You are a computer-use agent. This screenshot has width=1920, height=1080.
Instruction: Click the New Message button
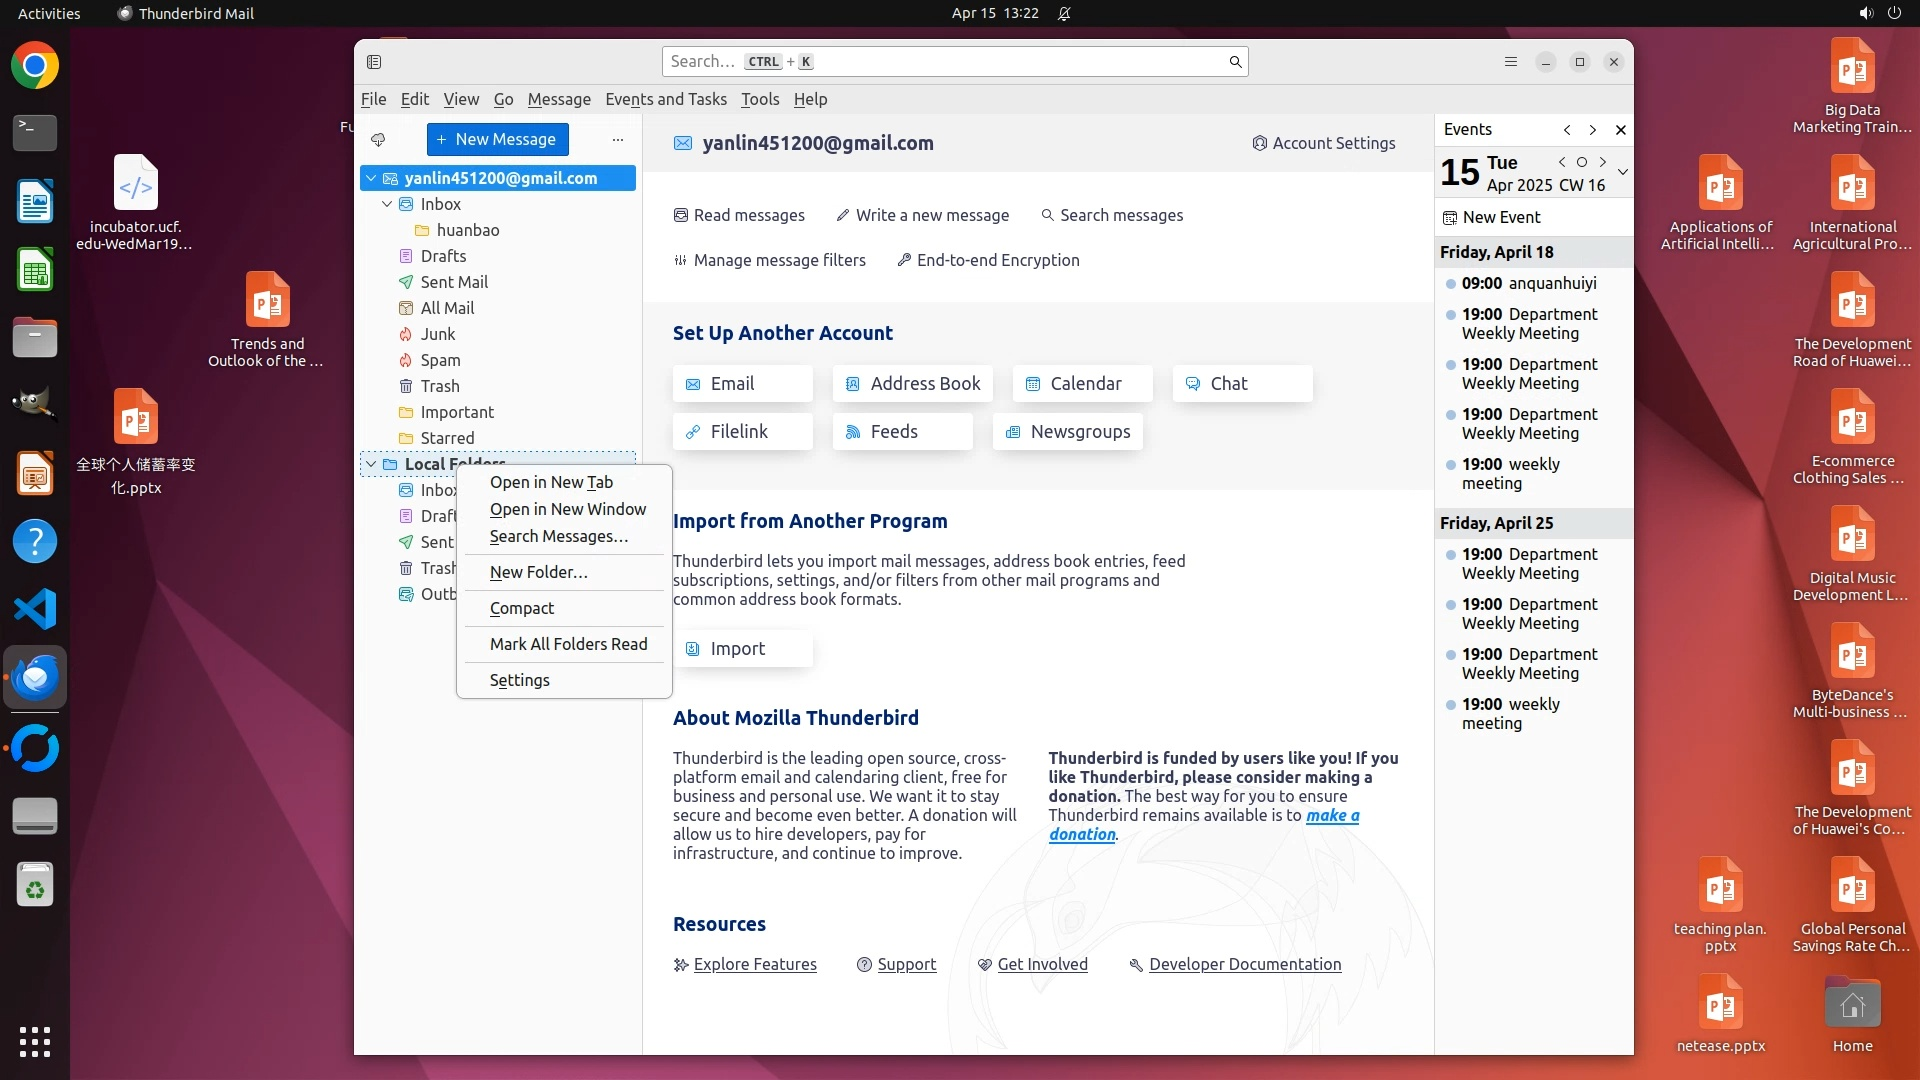pos(497,140)
